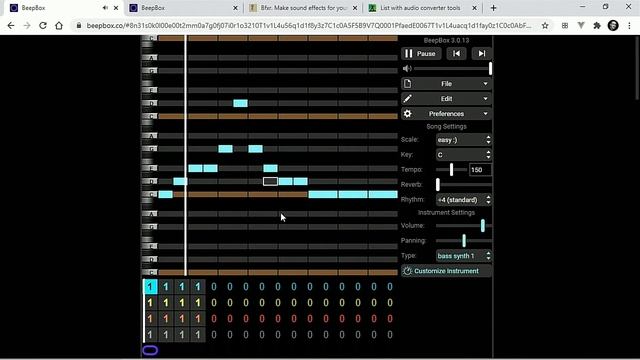Open the Key selector showing C
Viewport: 640px width, 360px height.
pos(463,155)
